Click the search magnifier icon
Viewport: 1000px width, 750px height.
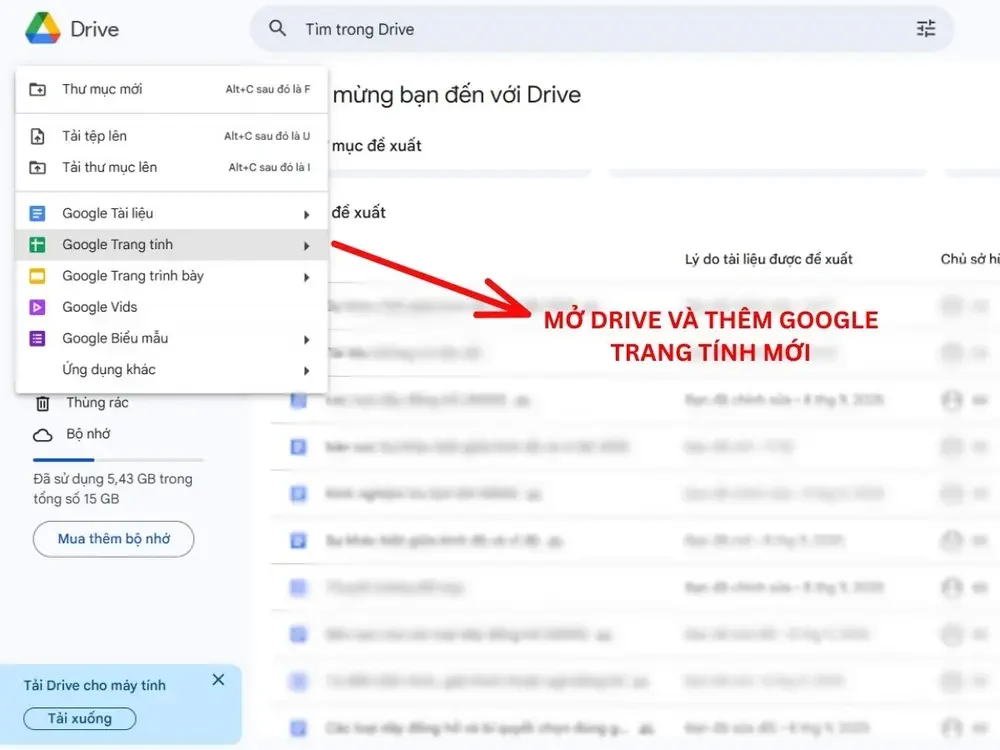coord(277,28)
